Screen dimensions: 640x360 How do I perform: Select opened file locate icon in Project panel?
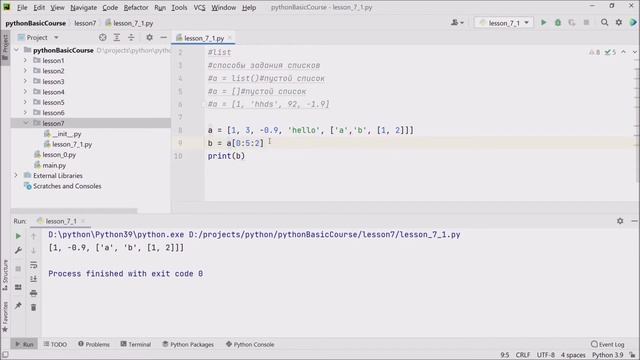point(102,38)
